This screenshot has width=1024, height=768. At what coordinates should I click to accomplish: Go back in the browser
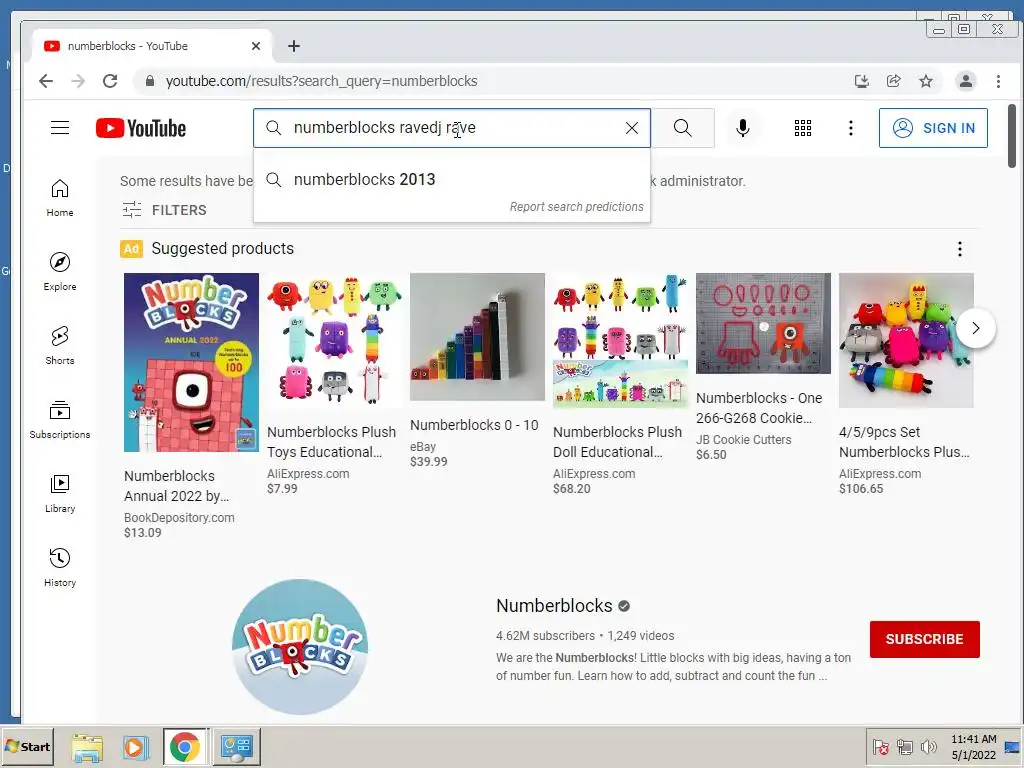pos(46,81)
